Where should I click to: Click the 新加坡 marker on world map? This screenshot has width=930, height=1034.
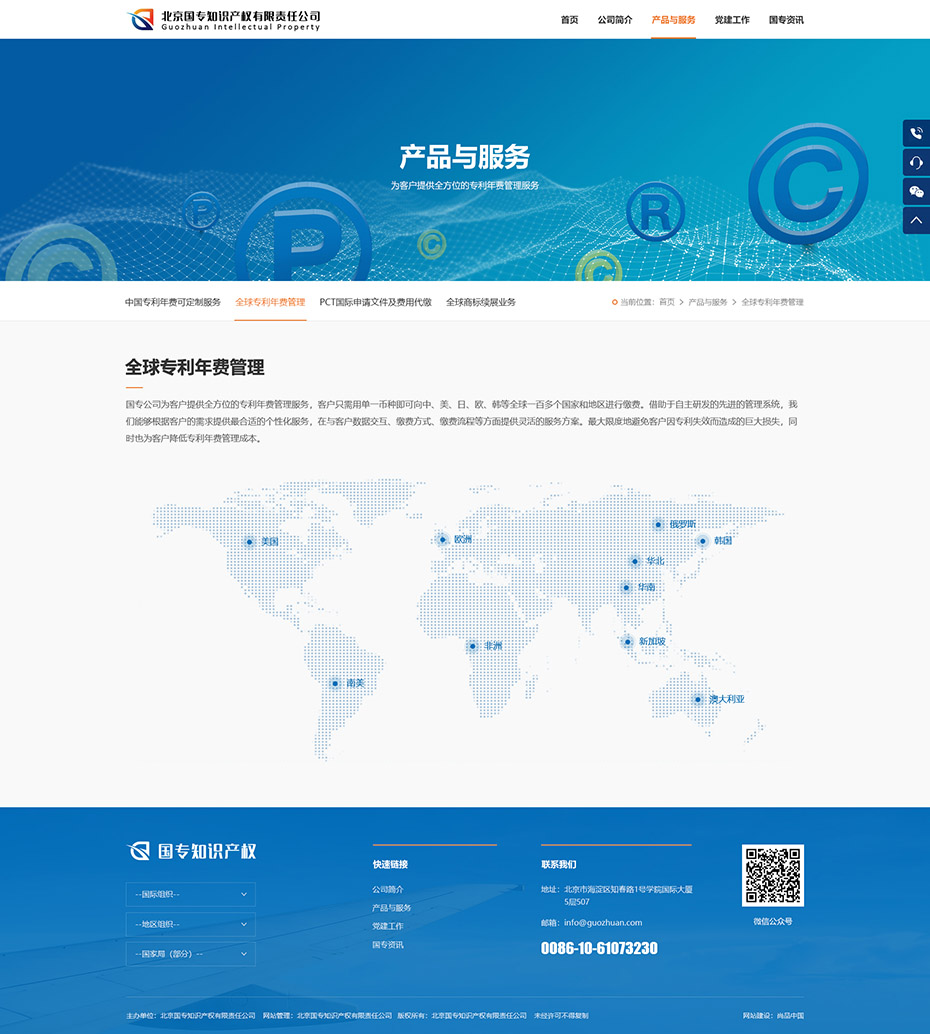pyautogui.click(x=628, y=641)
